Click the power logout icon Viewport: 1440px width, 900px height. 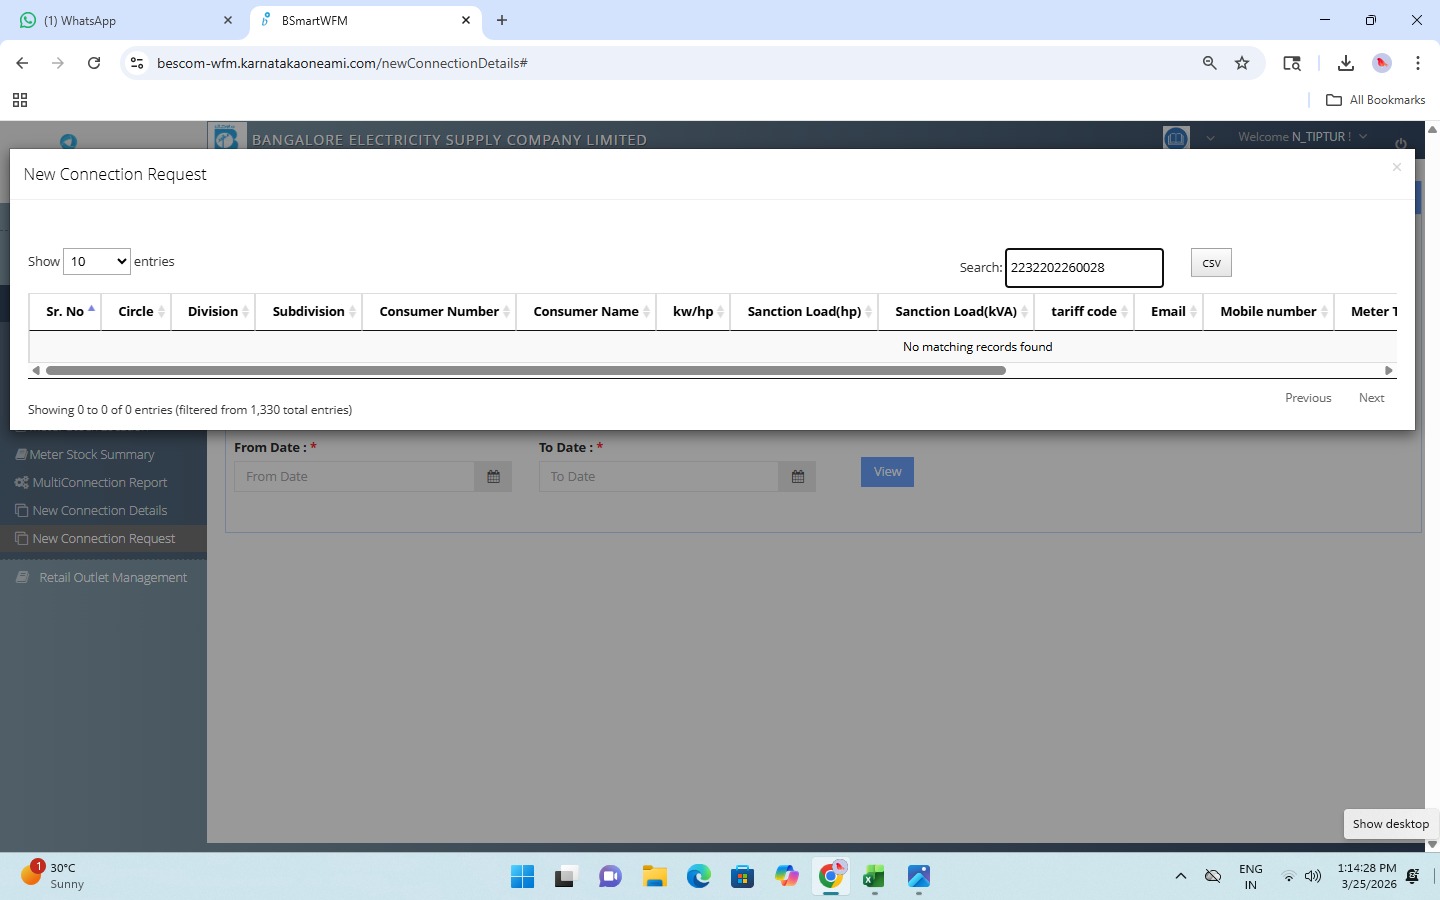click(x=1401, y=143)
